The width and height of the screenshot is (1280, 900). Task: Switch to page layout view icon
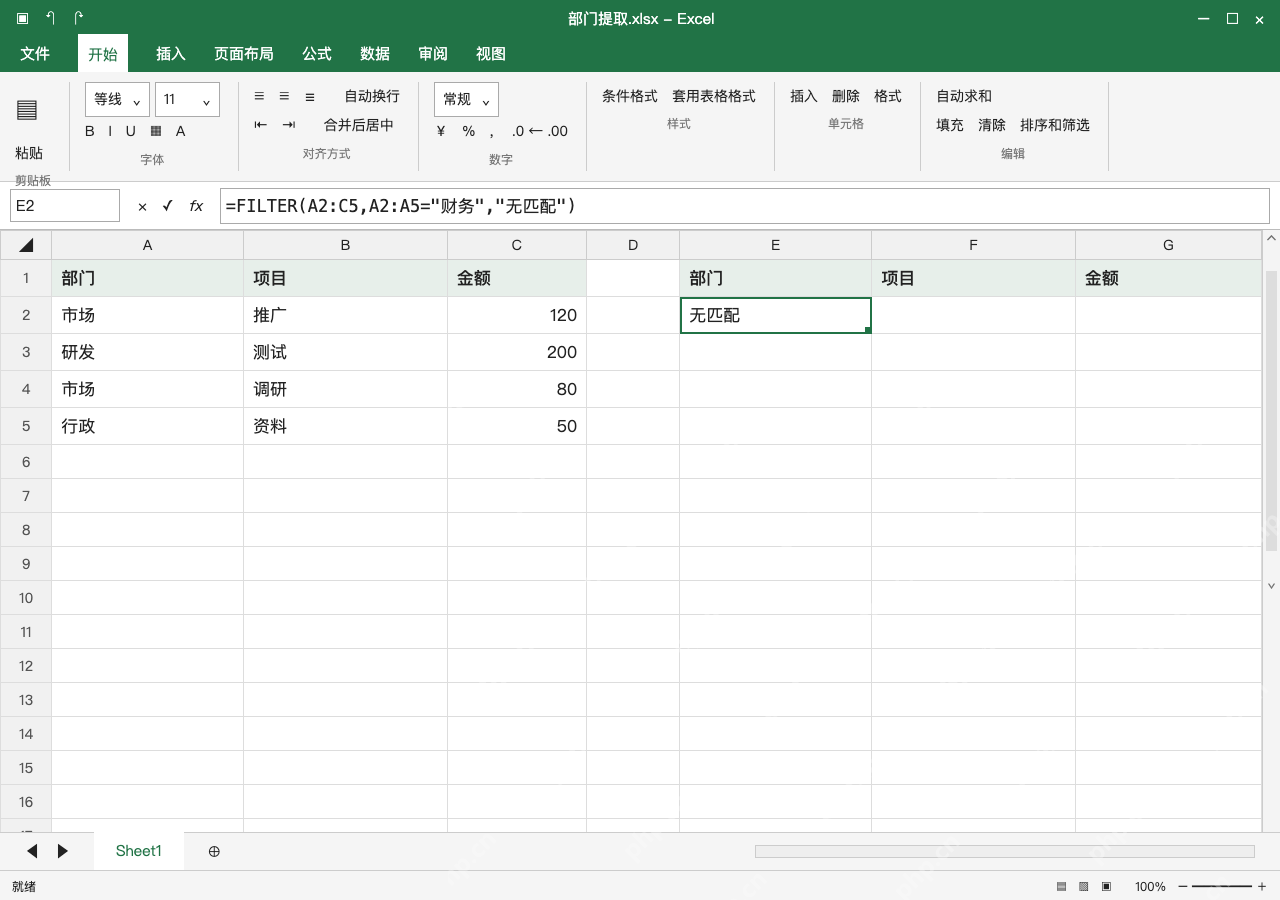point(1083,887)
